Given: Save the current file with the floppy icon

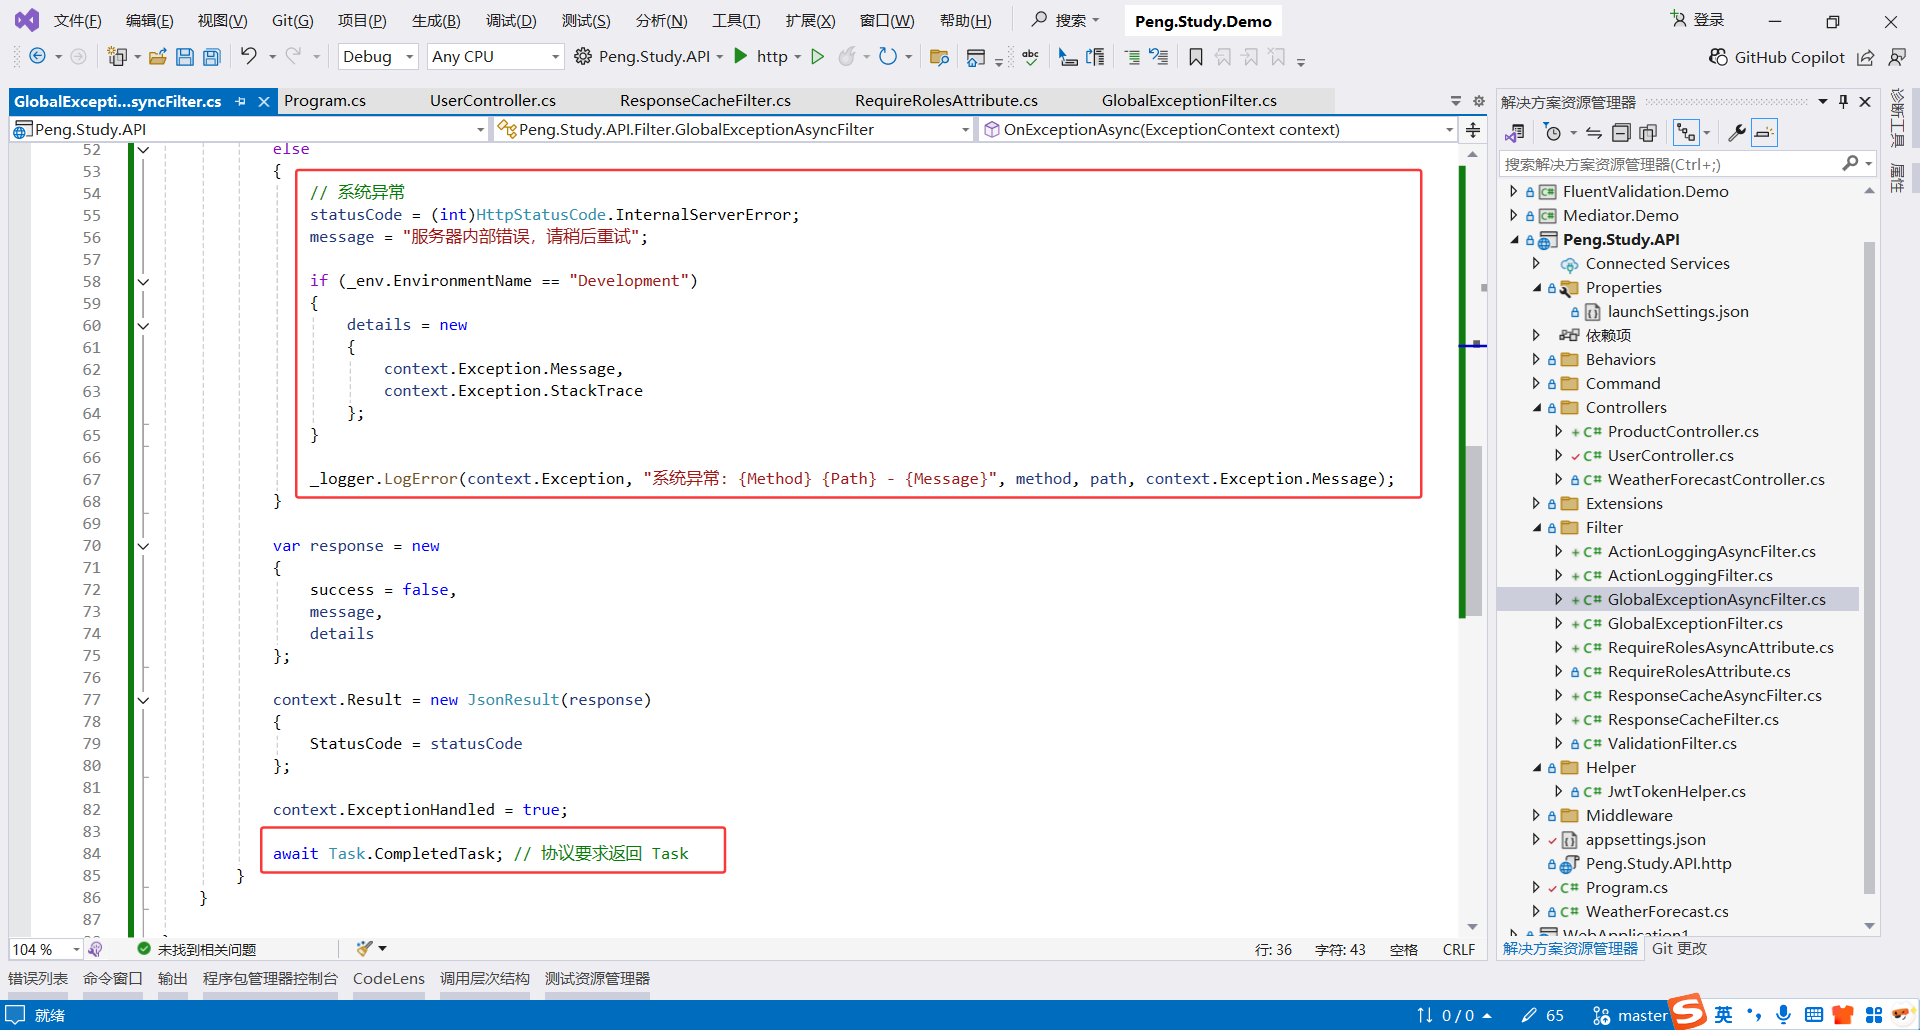Looking at the screenshot, I should [185, 57].
